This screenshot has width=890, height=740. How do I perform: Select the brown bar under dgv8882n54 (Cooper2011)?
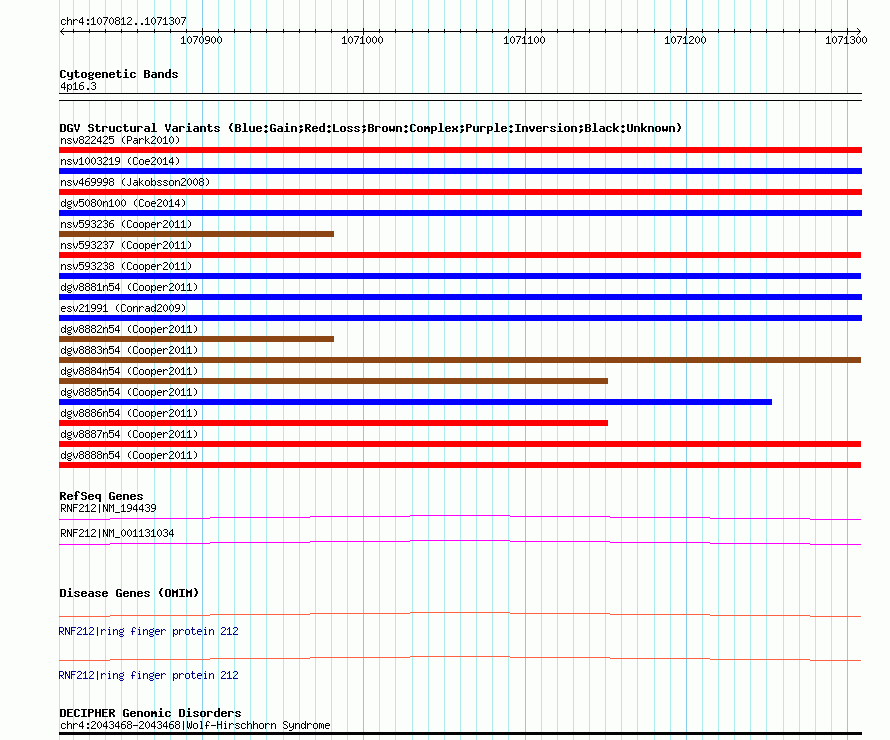point(196,339)
